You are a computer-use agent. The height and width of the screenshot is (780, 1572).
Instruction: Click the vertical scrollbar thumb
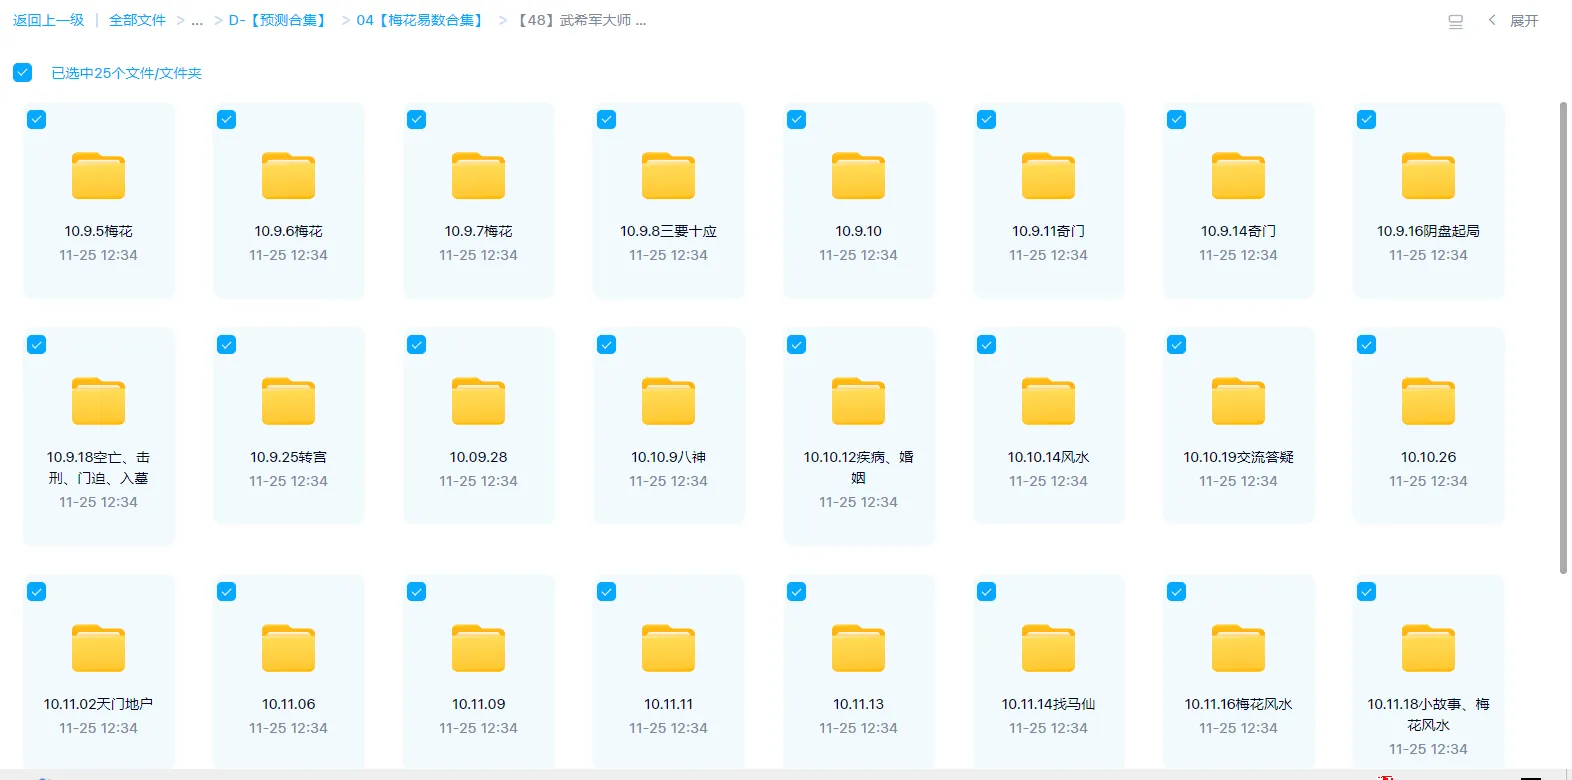1563,338
